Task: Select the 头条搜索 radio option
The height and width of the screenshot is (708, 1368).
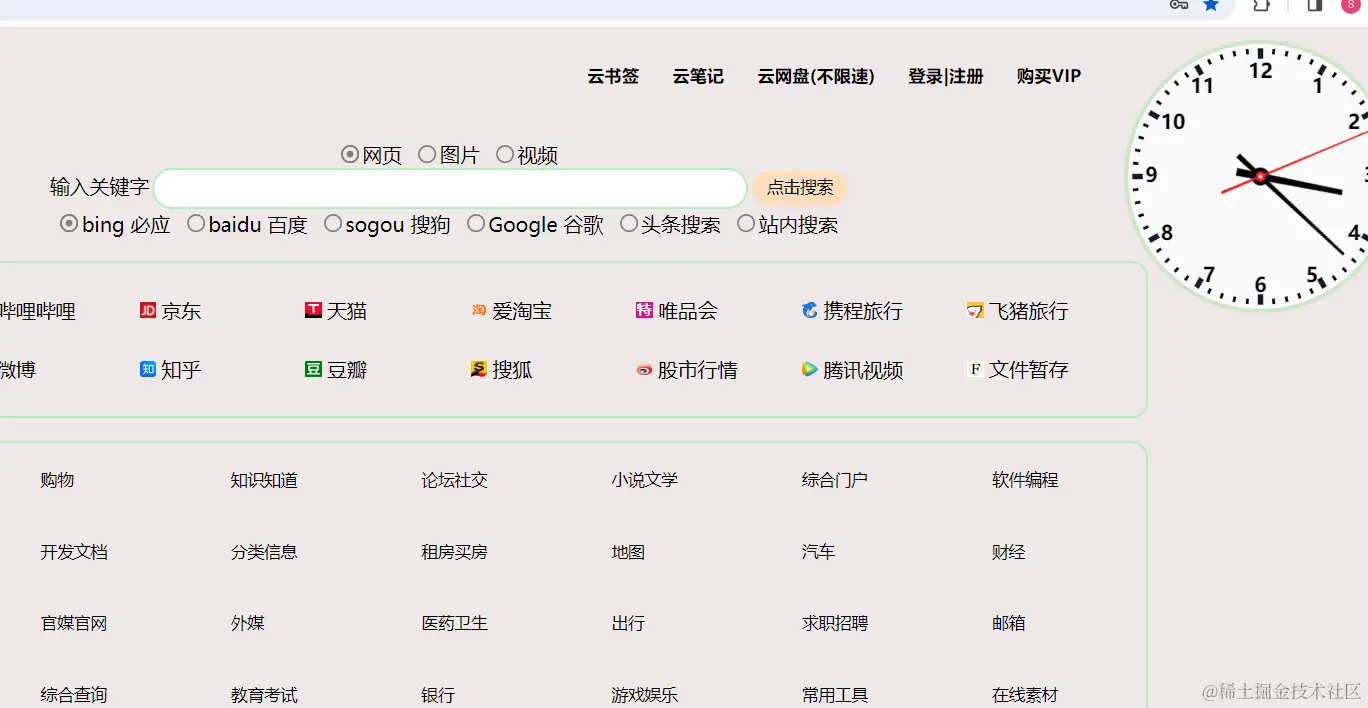Action: tap(629, 224)
